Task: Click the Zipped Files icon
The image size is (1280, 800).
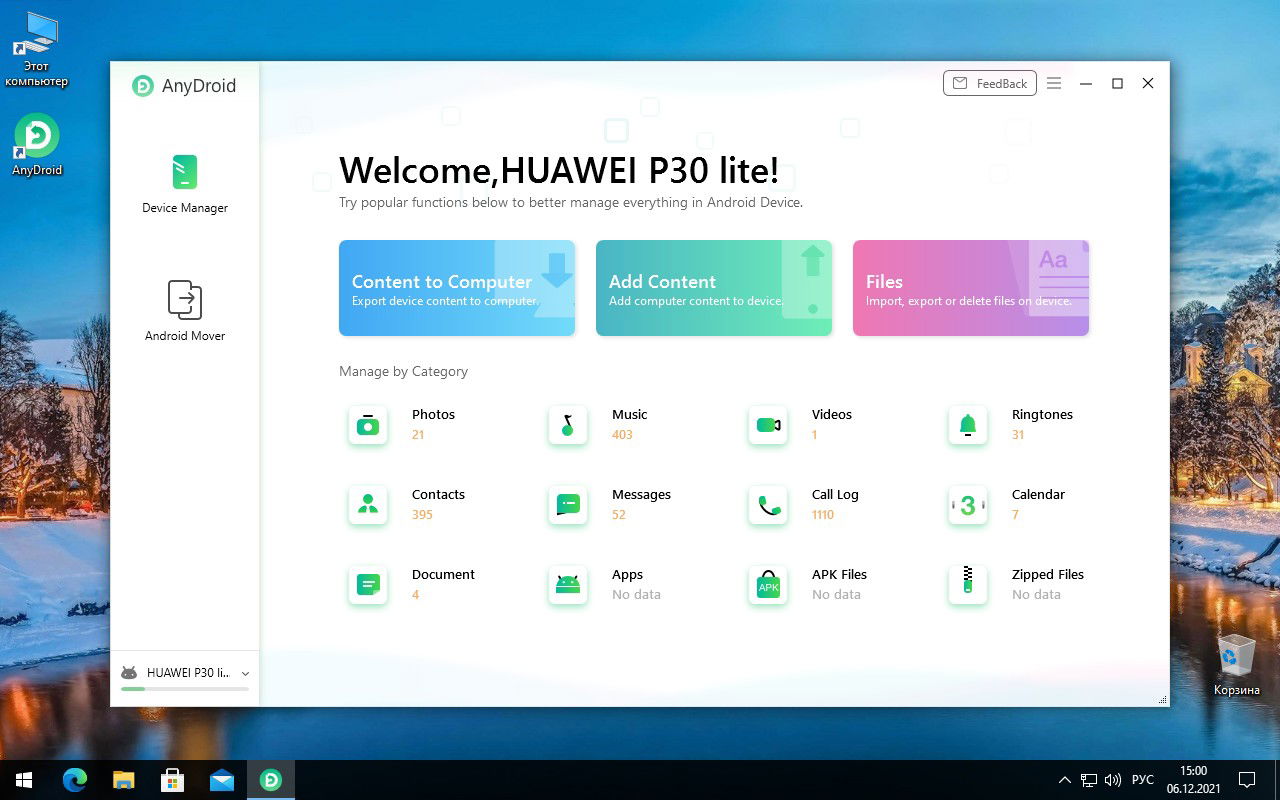Action: click(x=968, y=585)
